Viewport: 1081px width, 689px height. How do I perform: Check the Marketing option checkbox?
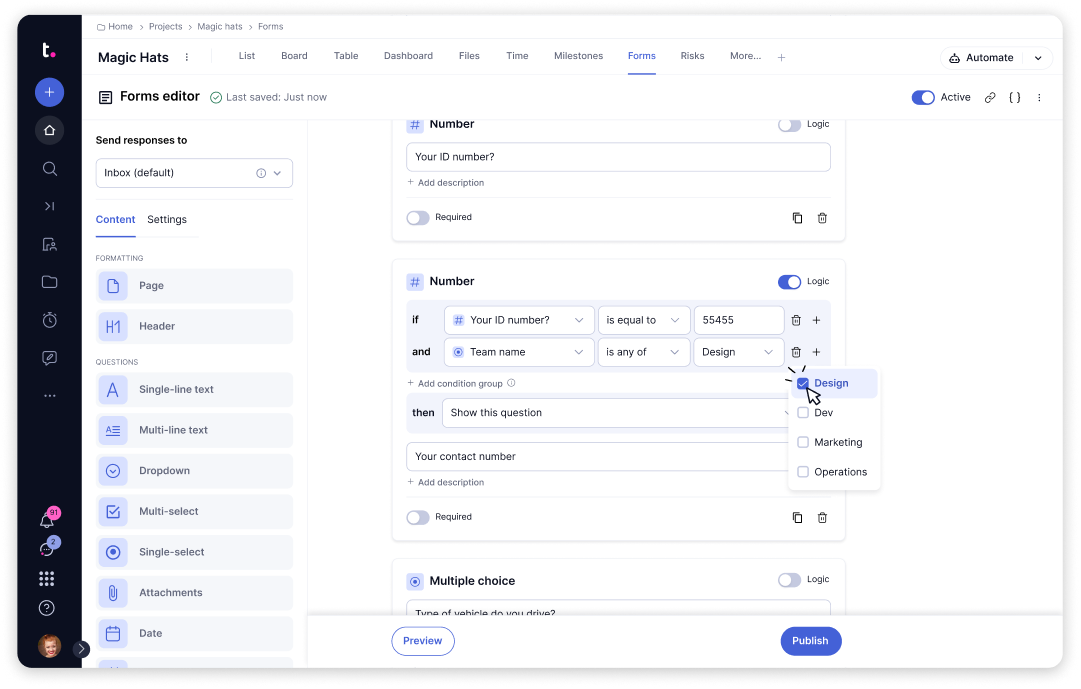(803, 442)
